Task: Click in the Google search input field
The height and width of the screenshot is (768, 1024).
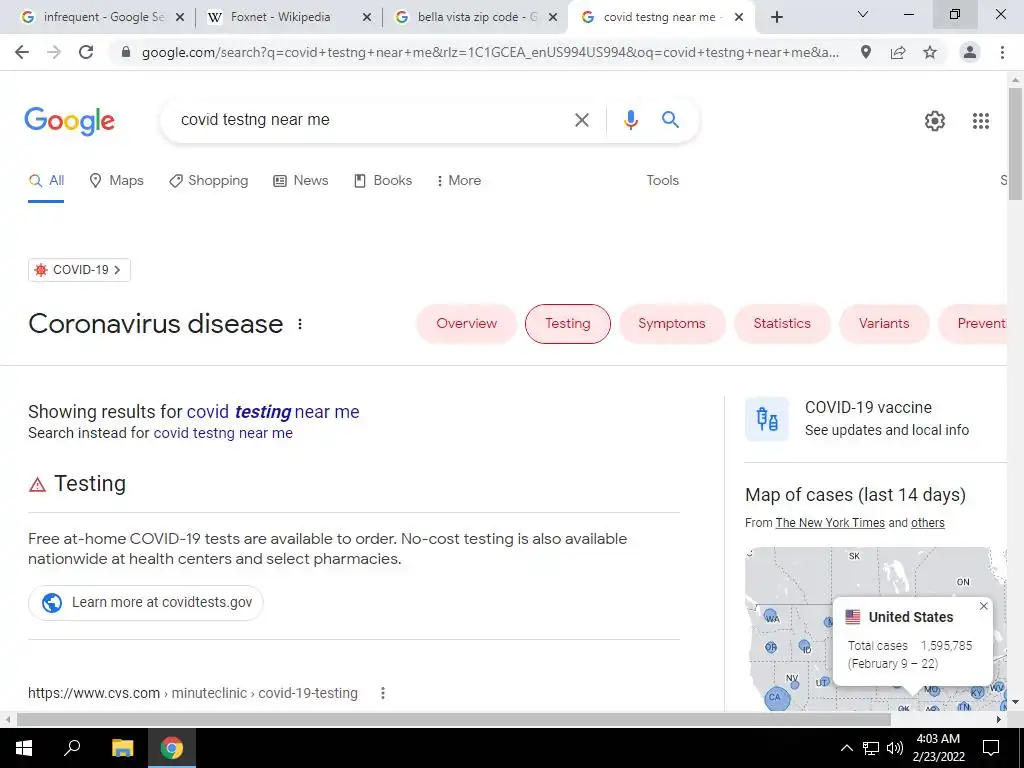Action: click(x=372, y=120)
